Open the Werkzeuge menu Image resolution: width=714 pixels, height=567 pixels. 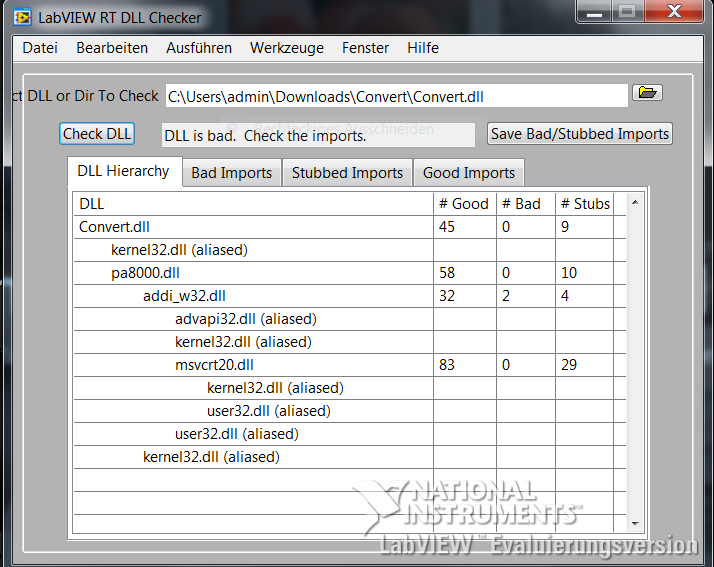click(x=287, y=48)
